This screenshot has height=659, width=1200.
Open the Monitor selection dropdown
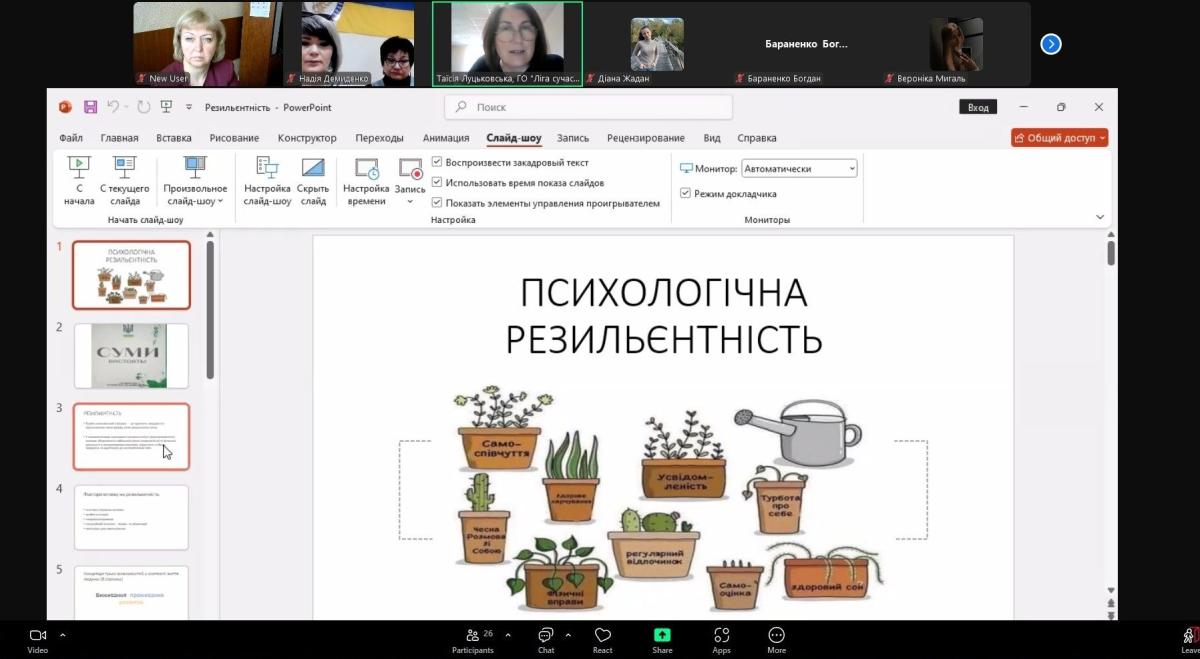[799, 169]
